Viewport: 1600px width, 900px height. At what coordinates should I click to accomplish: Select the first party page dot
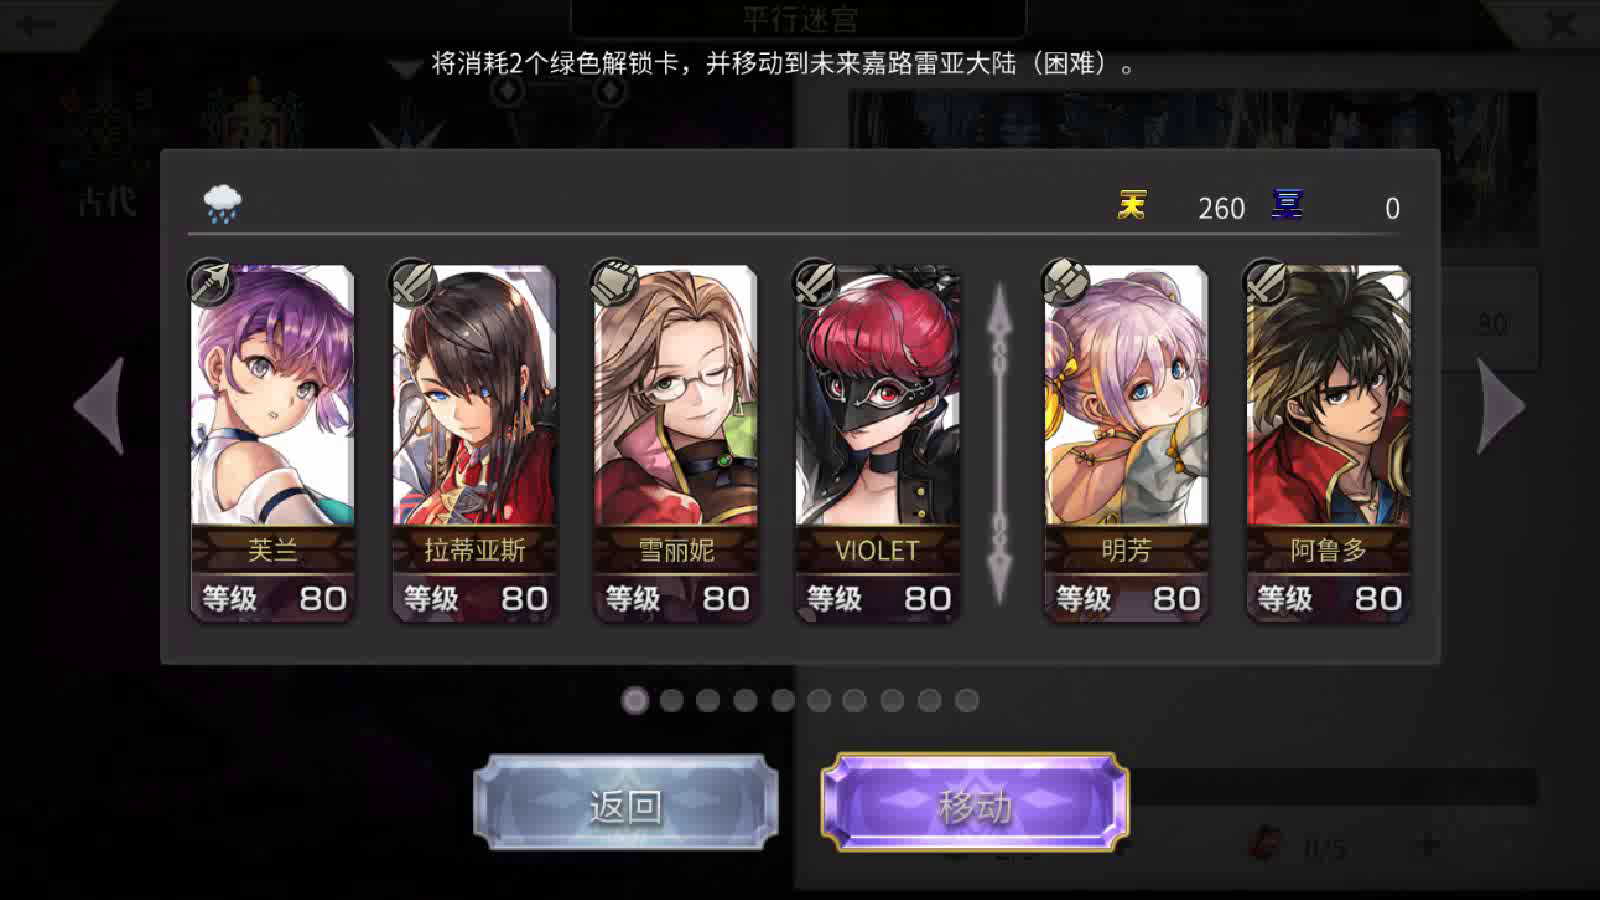coord(635,700)
